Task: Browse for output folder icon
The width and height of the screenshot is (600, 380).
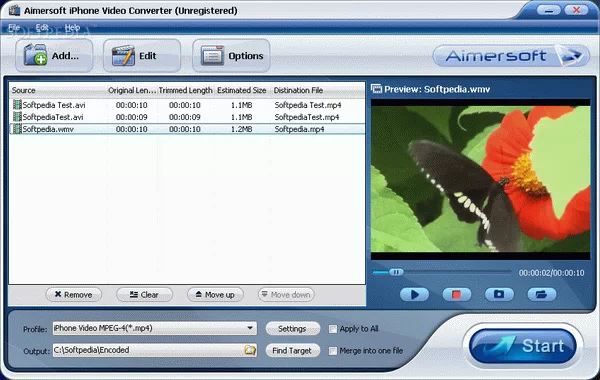Action: pos(250,350)
